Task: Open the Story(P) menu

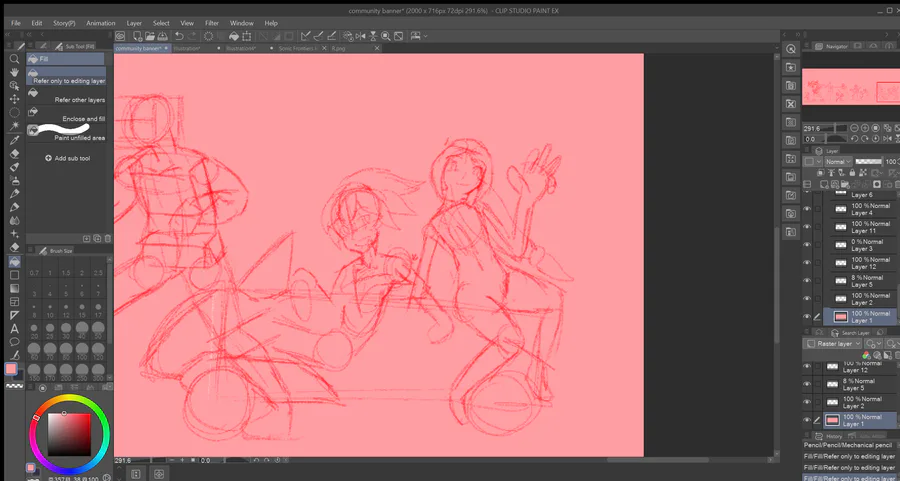Action: point(64,23)
